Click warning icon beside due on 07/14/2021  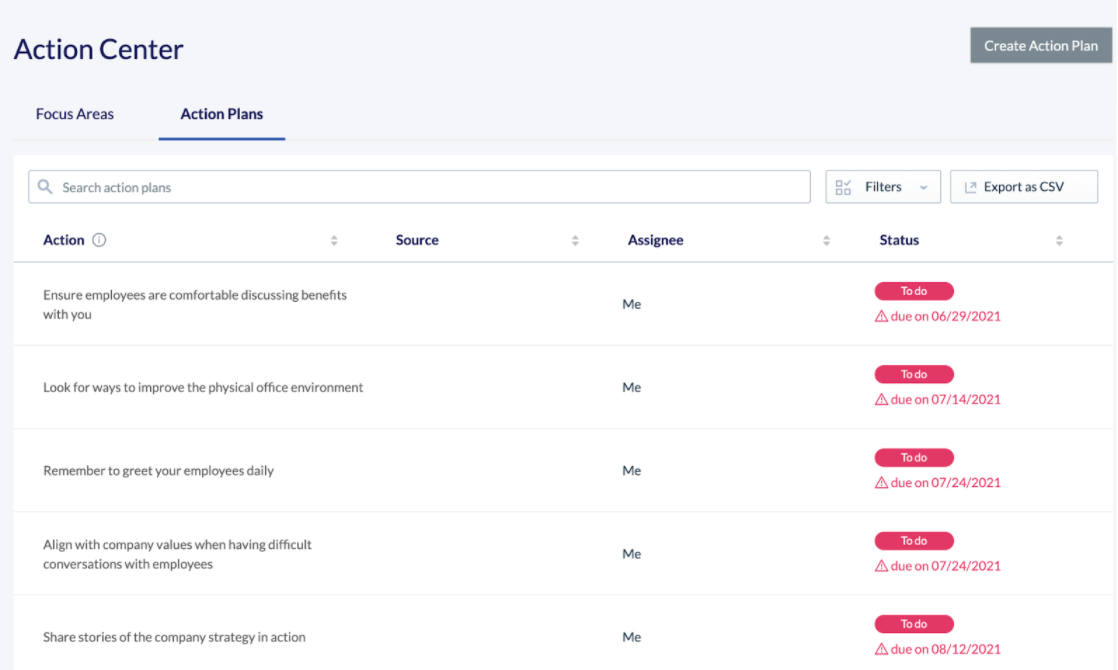(x=881, y=400)
